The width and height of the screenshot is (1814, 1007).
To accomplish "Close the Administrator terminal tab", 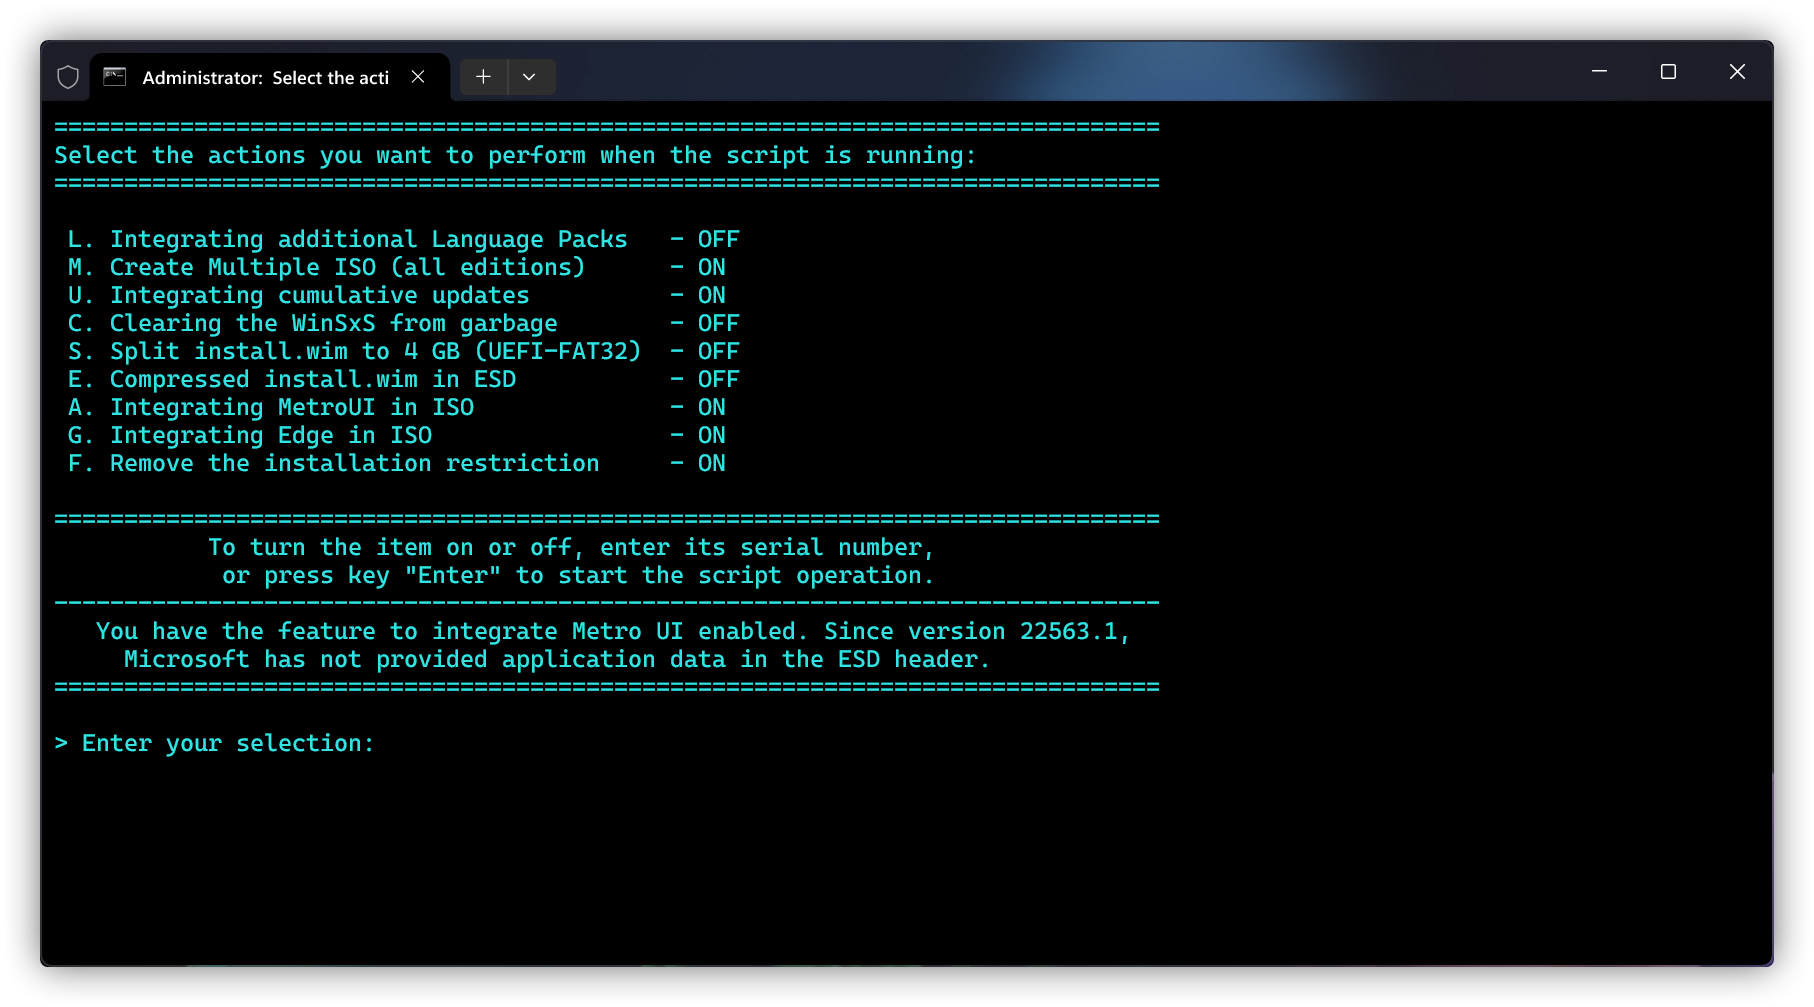I will click(418, 77).
